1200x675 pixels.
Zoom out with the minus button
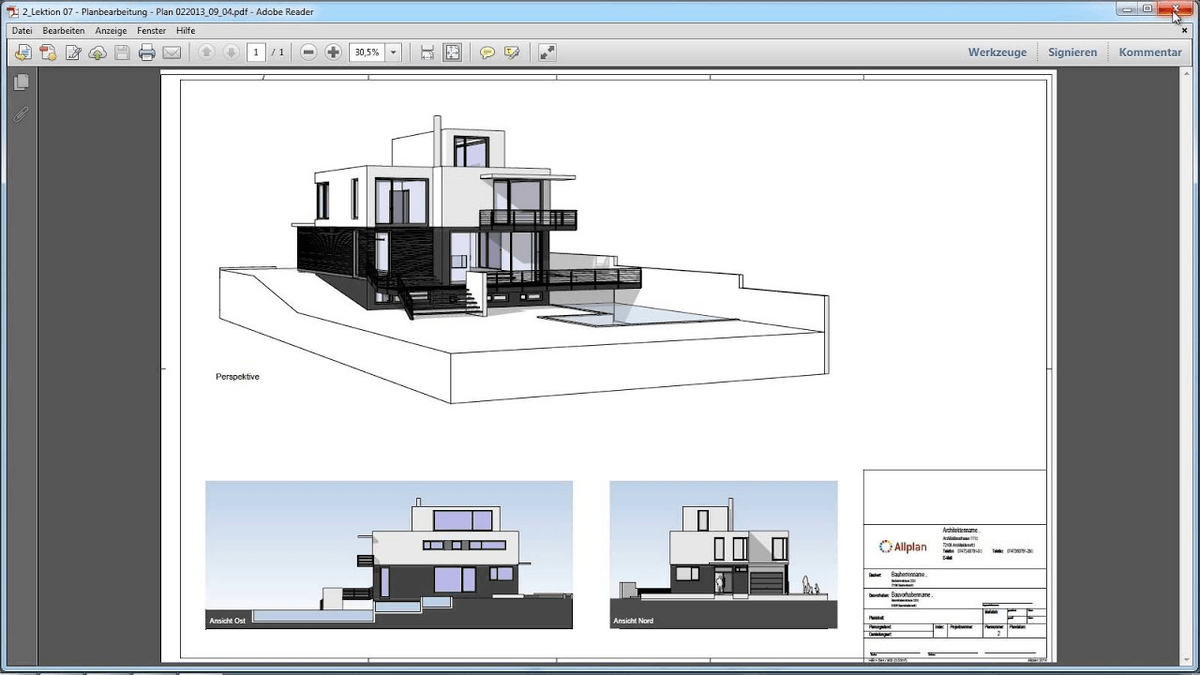309,52
